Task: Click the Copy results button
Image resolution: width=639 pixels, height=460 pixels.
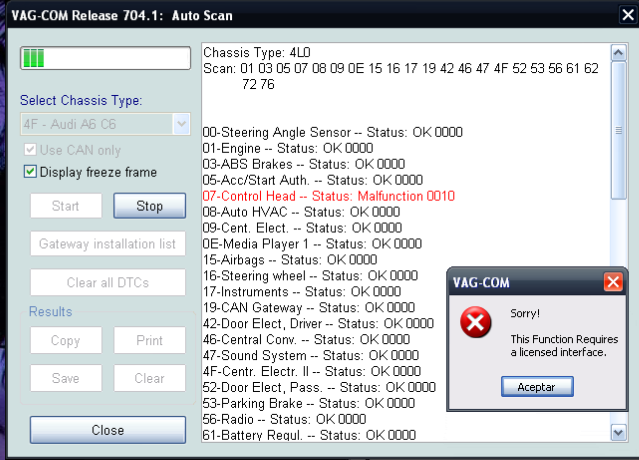Action: (x=66, y=340)
